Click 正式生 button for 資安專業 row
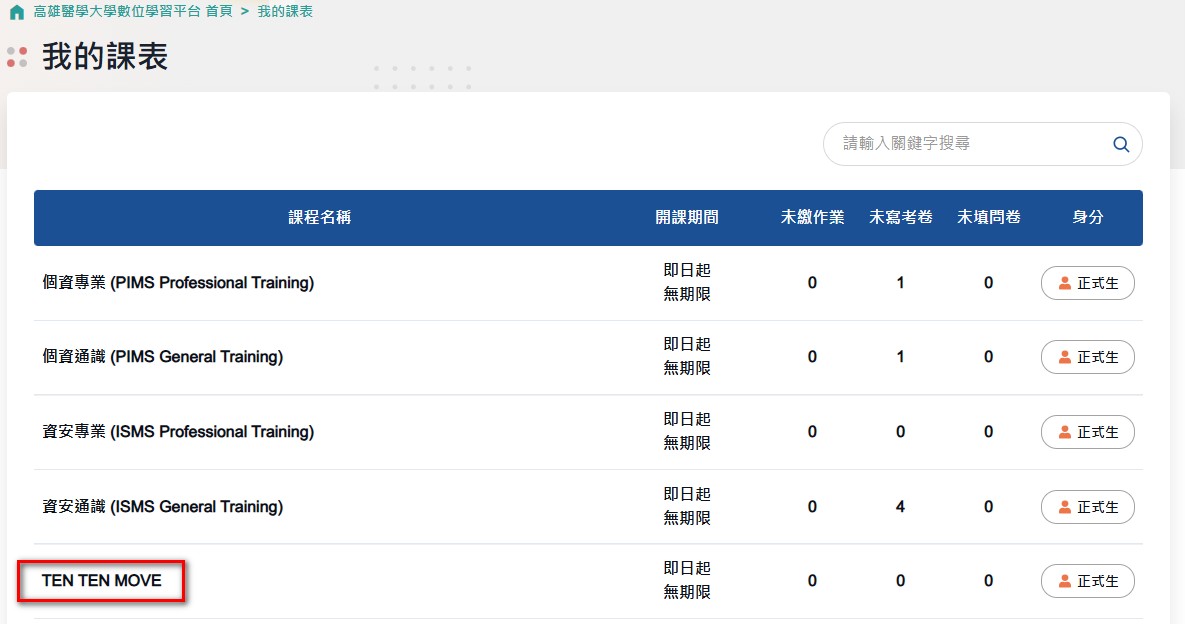1185x624 pixels. (x=1088, y=432)
